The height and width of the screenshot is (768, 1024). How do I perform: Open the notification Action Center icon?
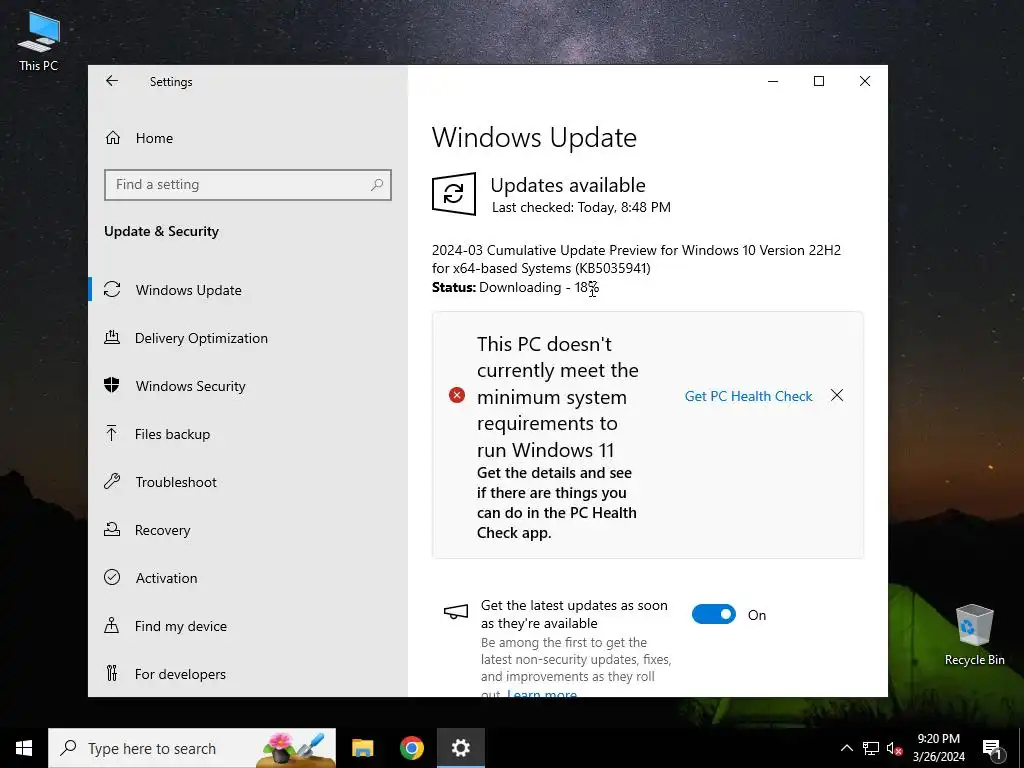(x=993, y=749)
